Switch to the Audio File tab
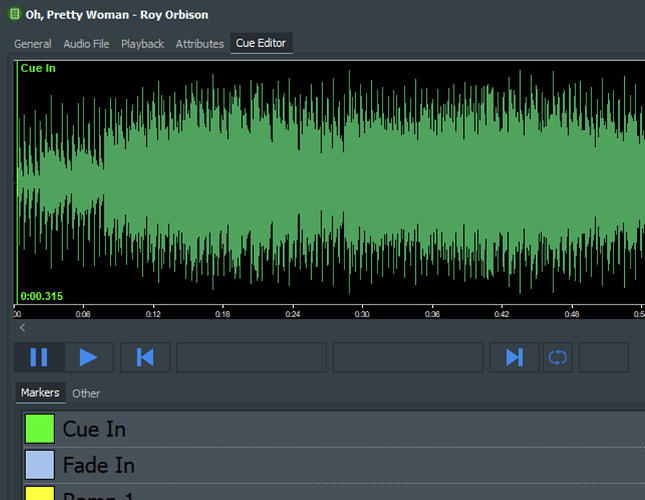645x500 pixels. (86, 44)
